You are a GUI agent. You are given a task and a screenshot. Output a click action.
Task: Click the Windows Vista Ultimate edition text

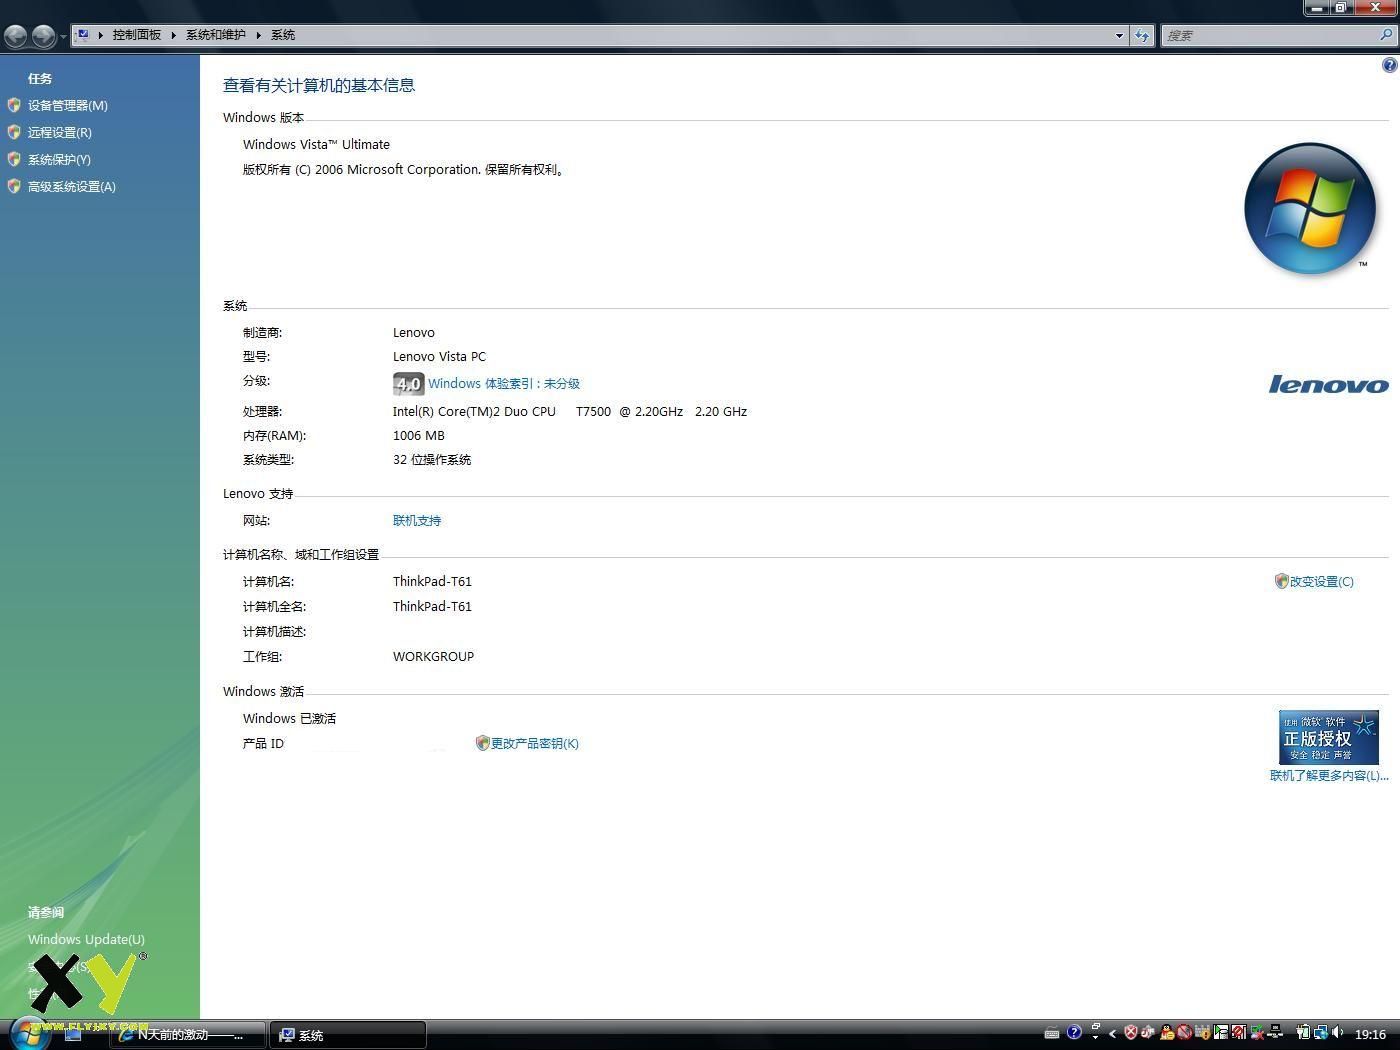click(316, 144)
